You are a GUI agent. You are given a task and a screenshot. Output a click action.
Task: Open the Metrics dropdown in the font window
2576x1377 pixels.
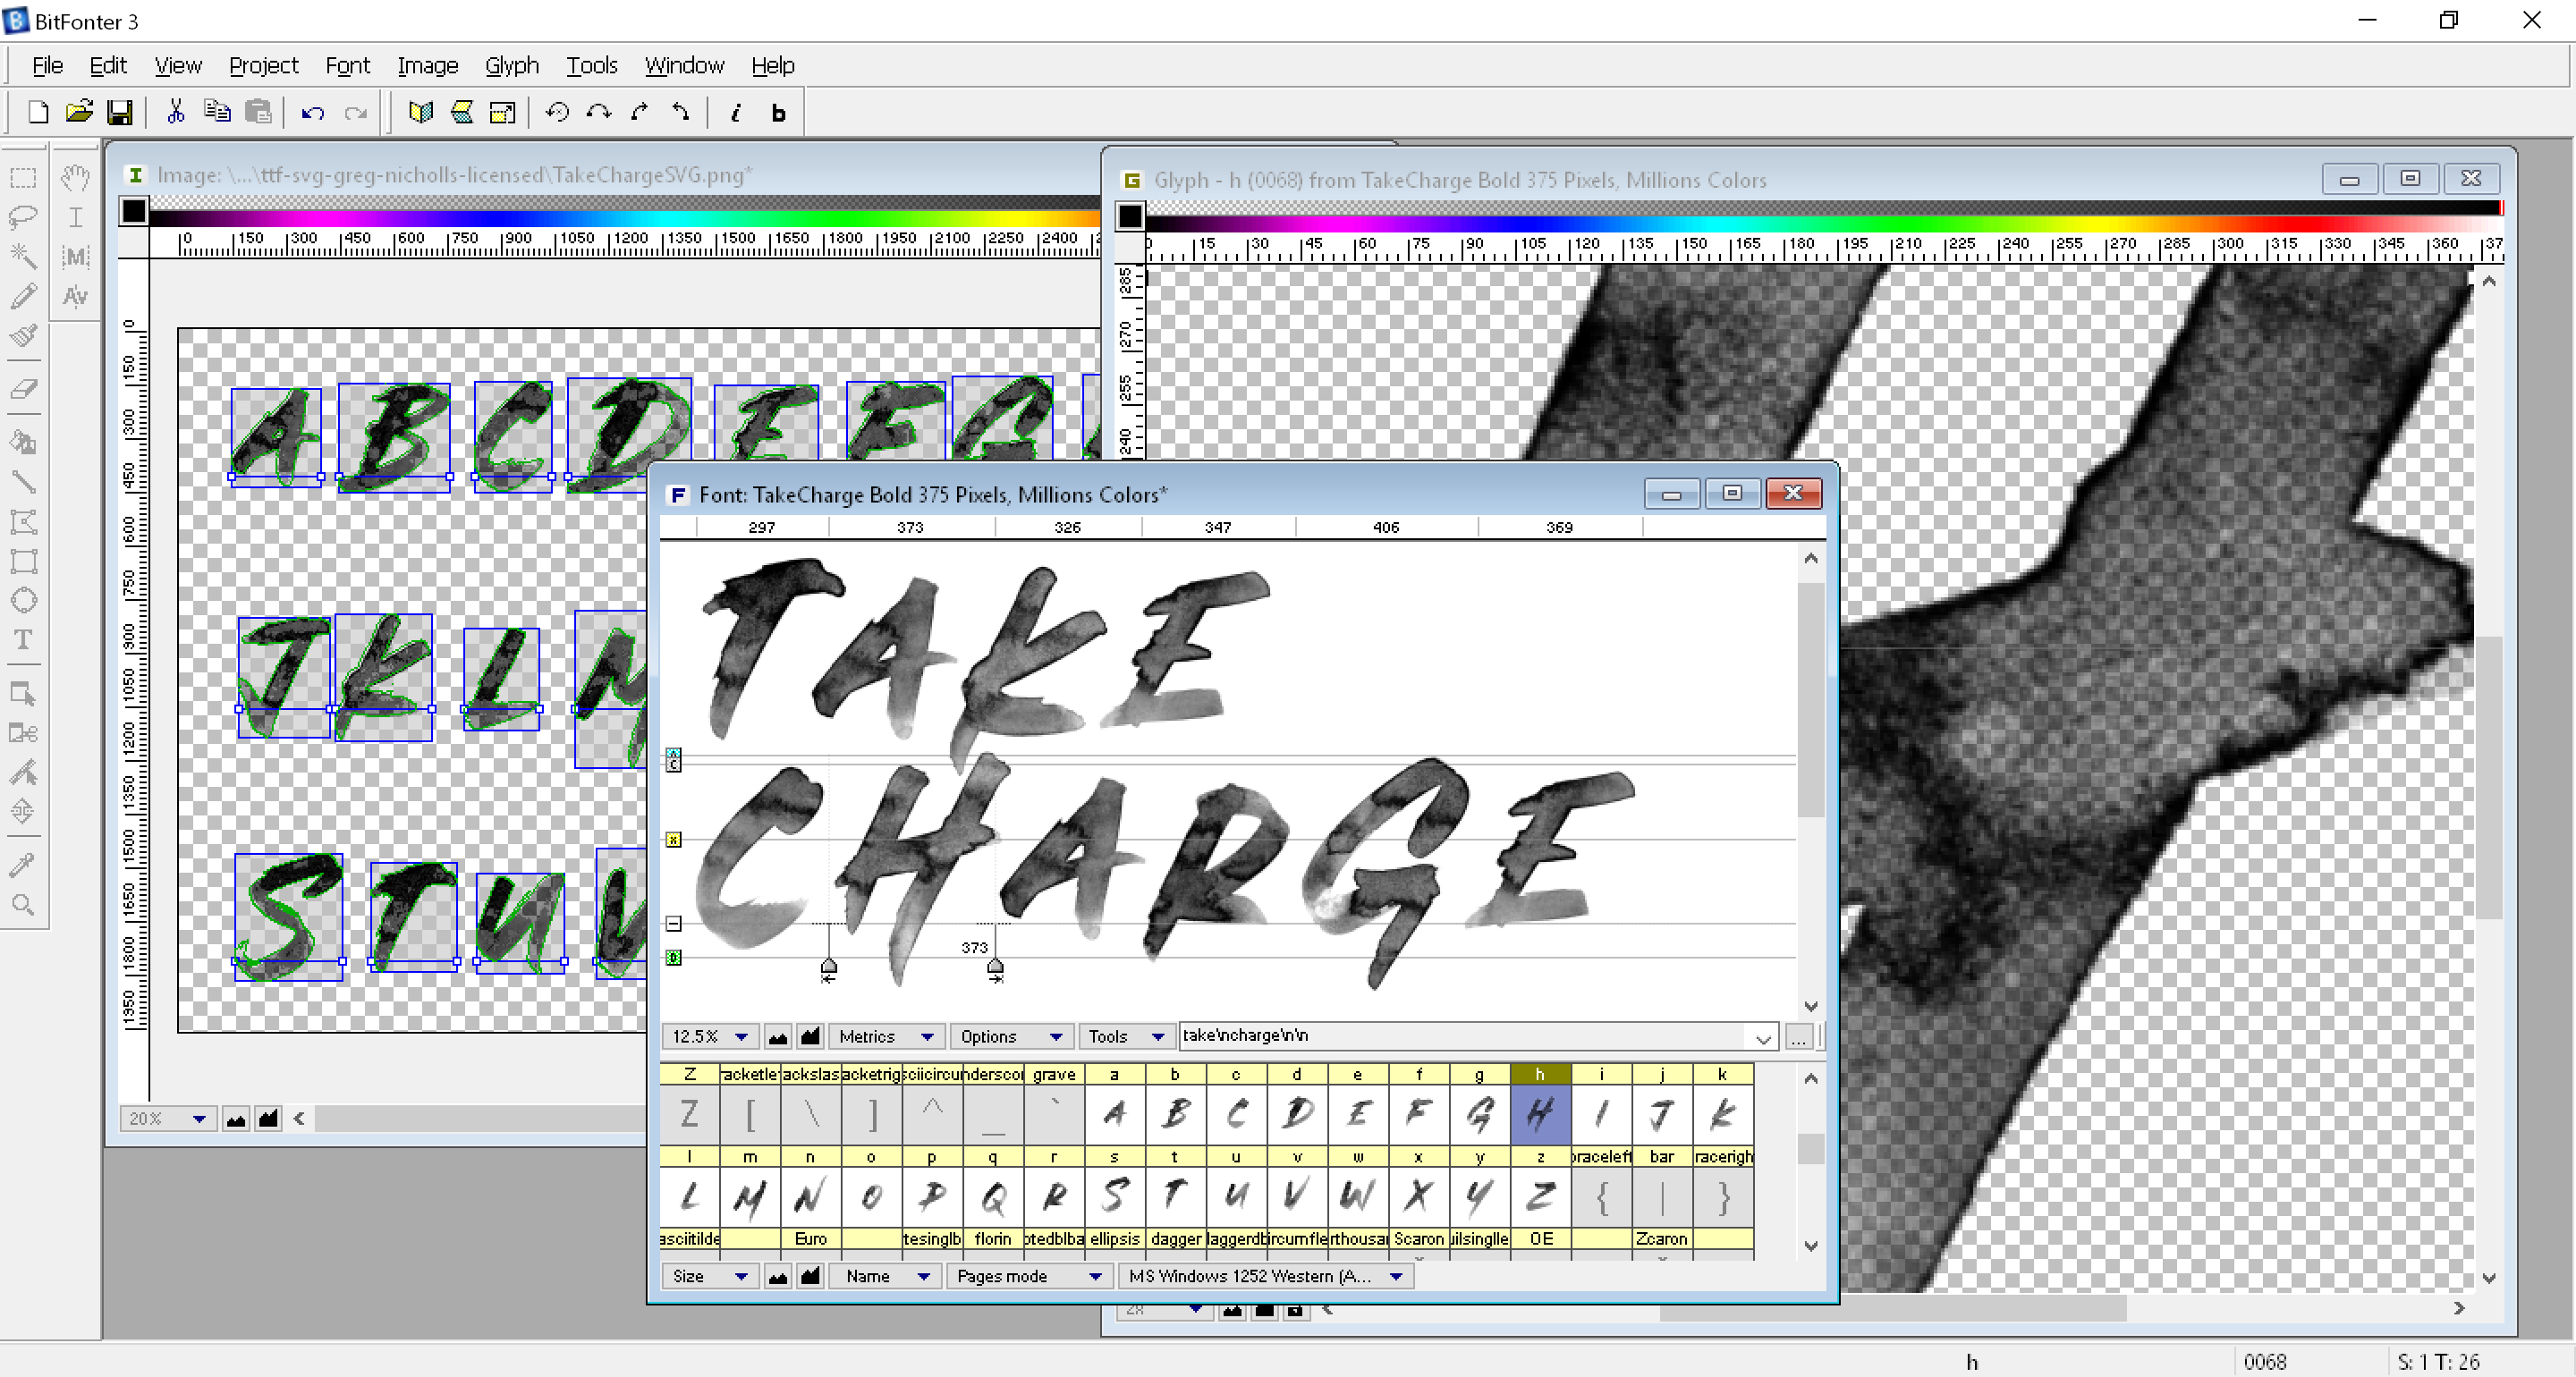[886, 1037]
